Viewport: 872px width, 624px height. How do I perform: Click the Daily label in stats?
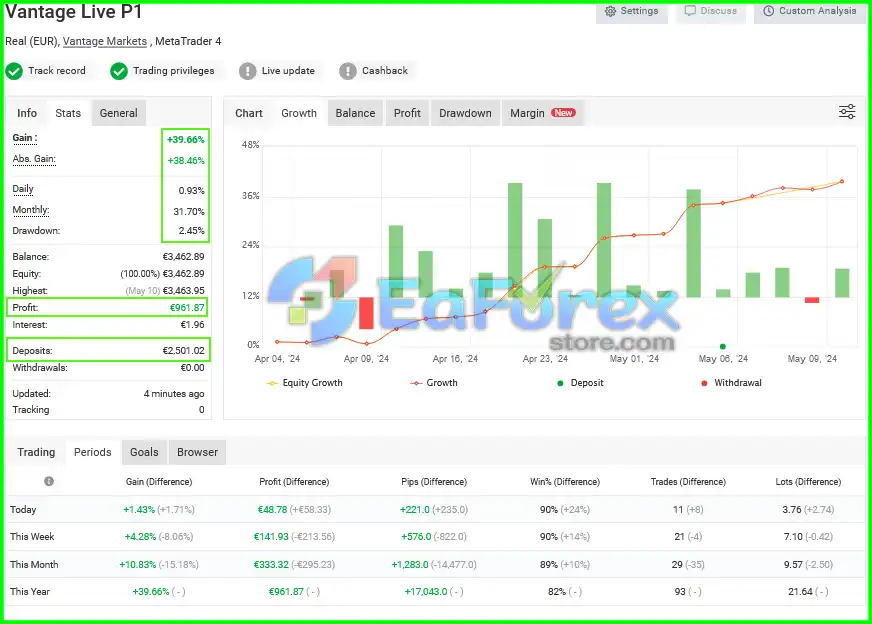pos(23,189)
